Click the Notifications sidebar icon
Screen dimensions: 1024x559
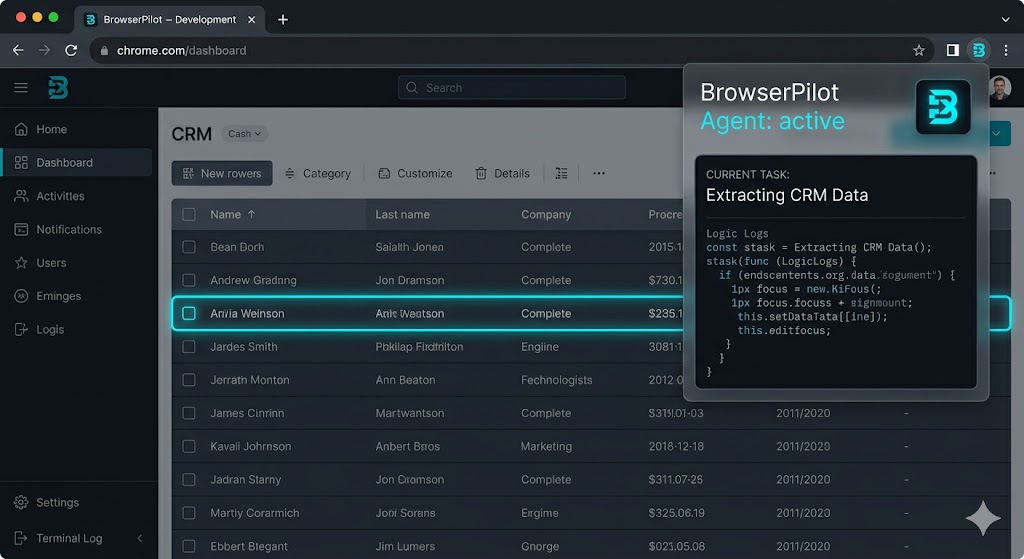click(x=21, y=229)
